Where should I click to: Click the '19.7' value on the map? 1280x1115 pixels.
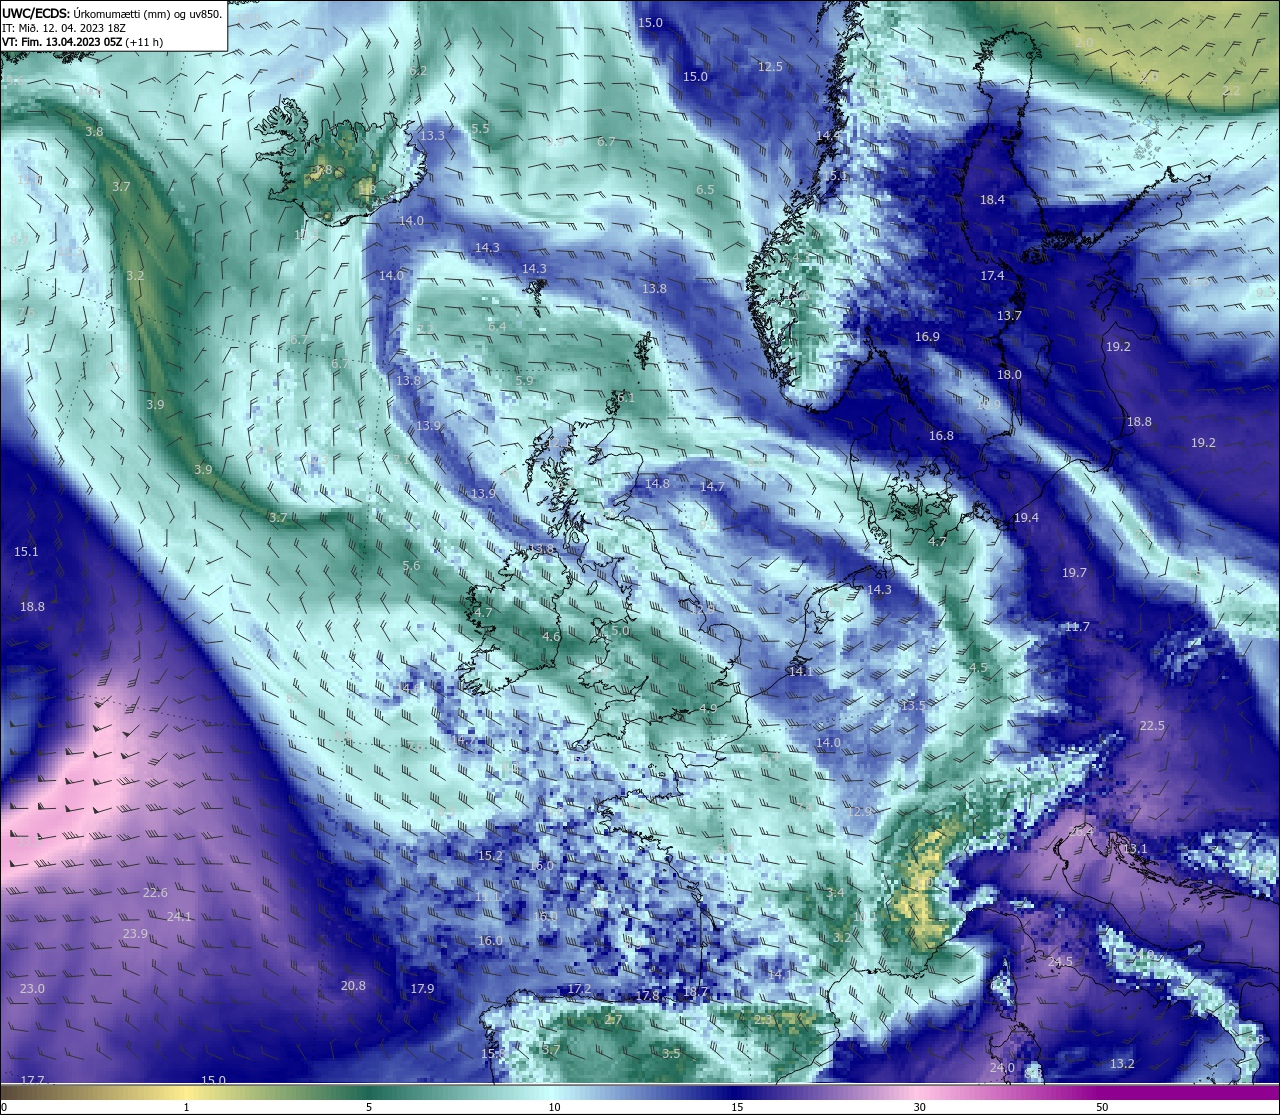(x=1074, y=573)
